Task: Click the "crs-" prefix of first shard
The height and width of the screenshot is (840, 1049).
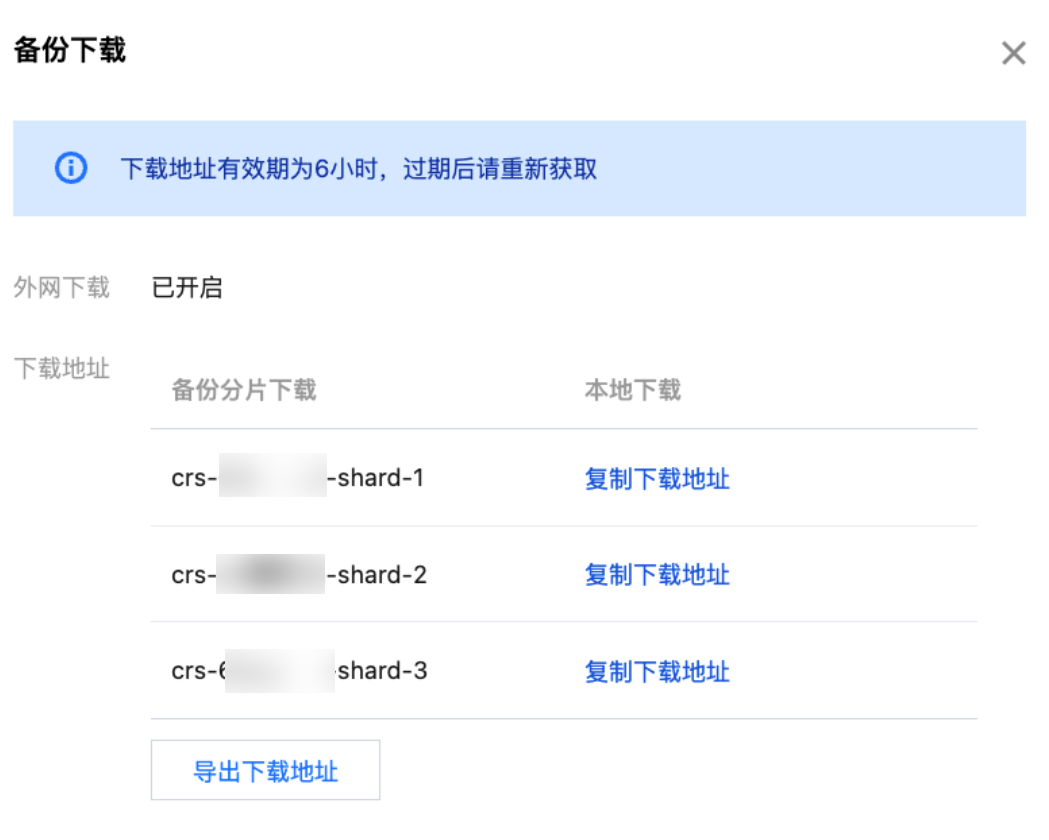Action: coord(193,479)
